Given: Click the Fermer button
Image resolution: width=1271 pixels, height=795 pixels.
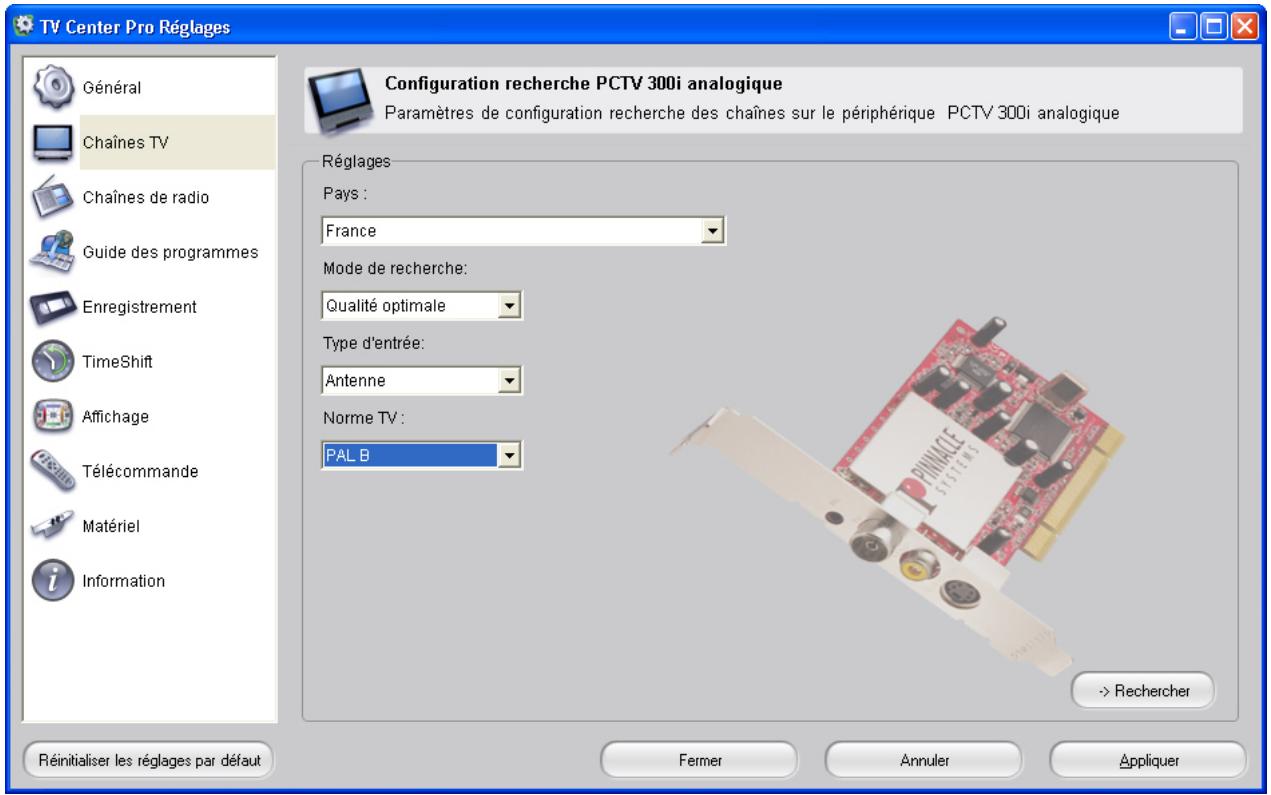Looking at the screenshot, I should [x=699, y=760].
